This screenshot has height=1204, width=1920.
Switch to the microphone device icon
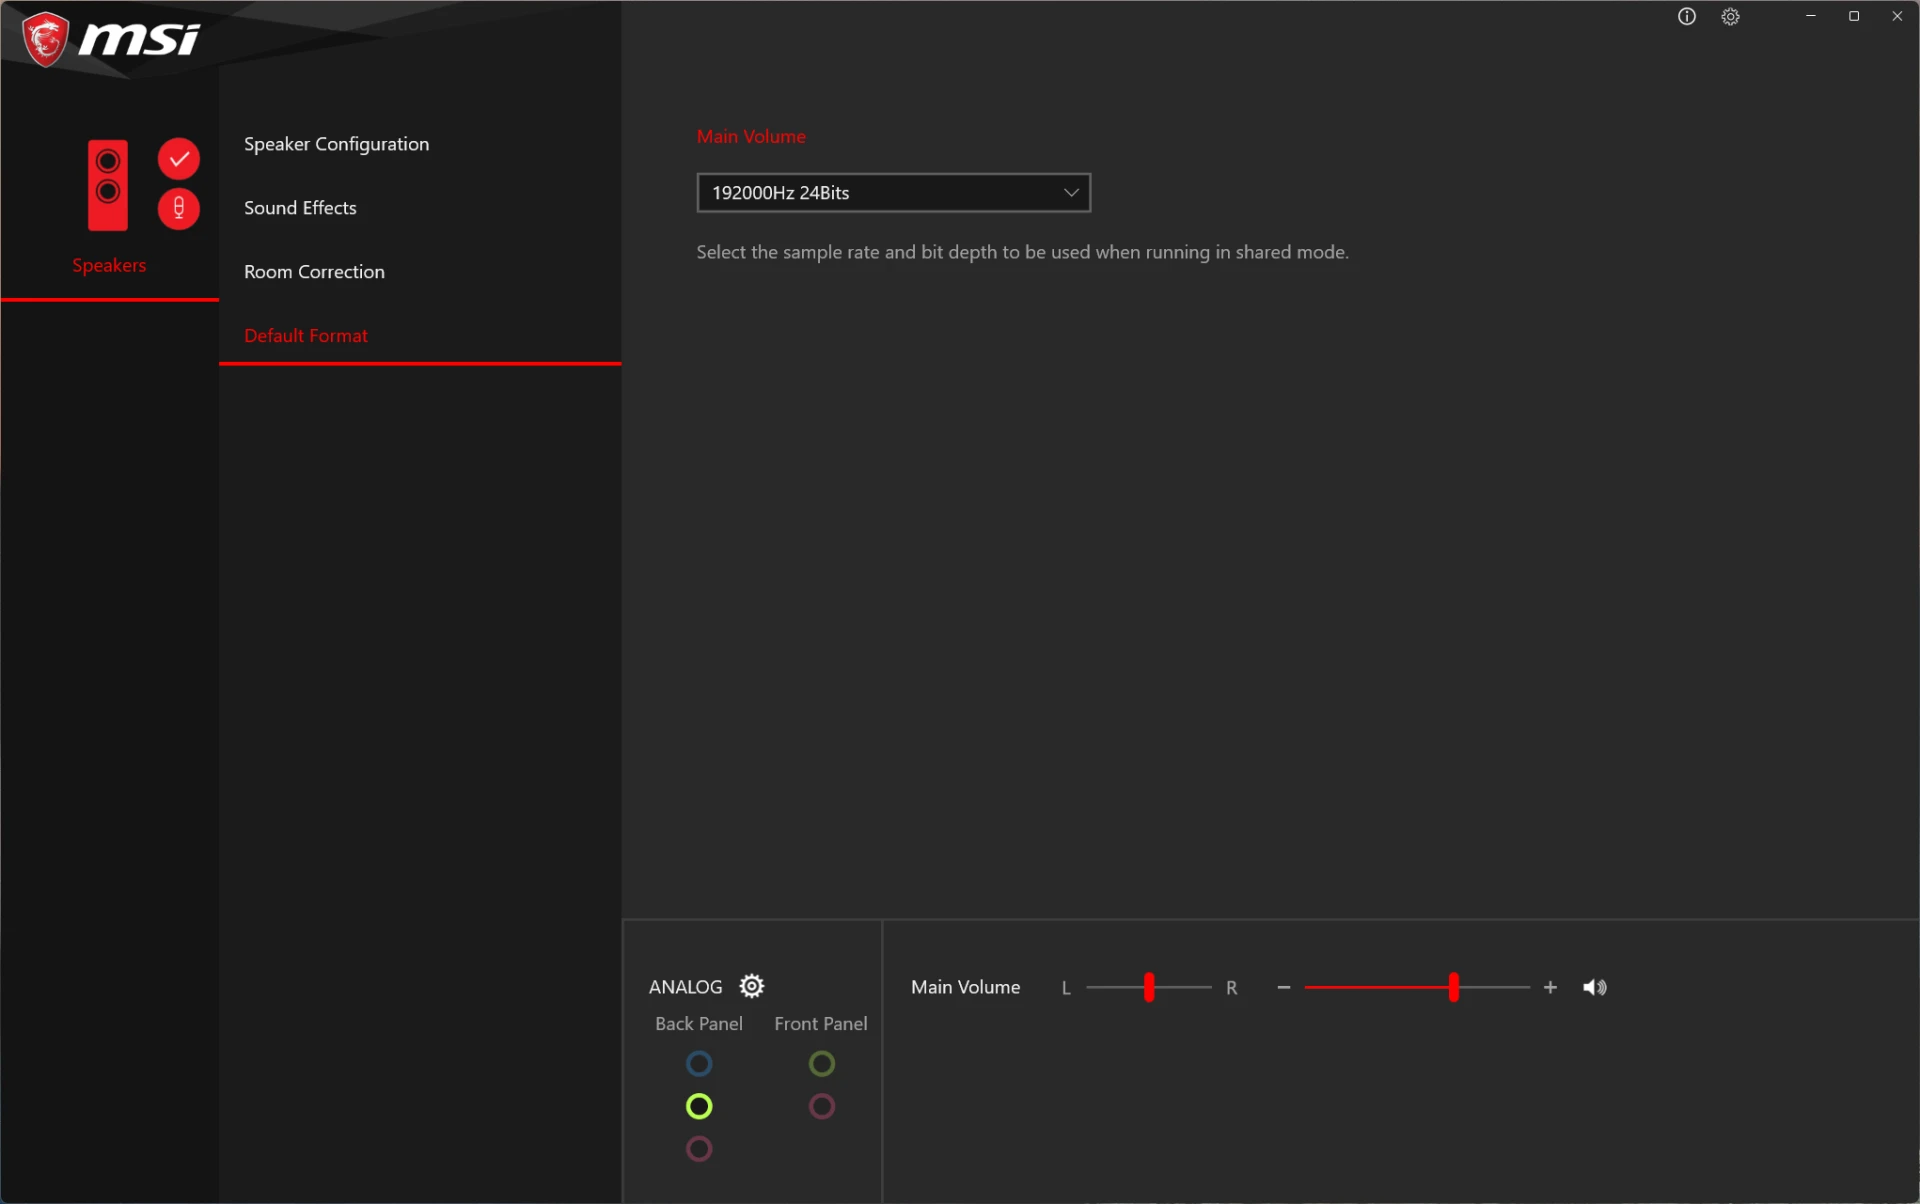pyautogui.click(x=179, y=208)
